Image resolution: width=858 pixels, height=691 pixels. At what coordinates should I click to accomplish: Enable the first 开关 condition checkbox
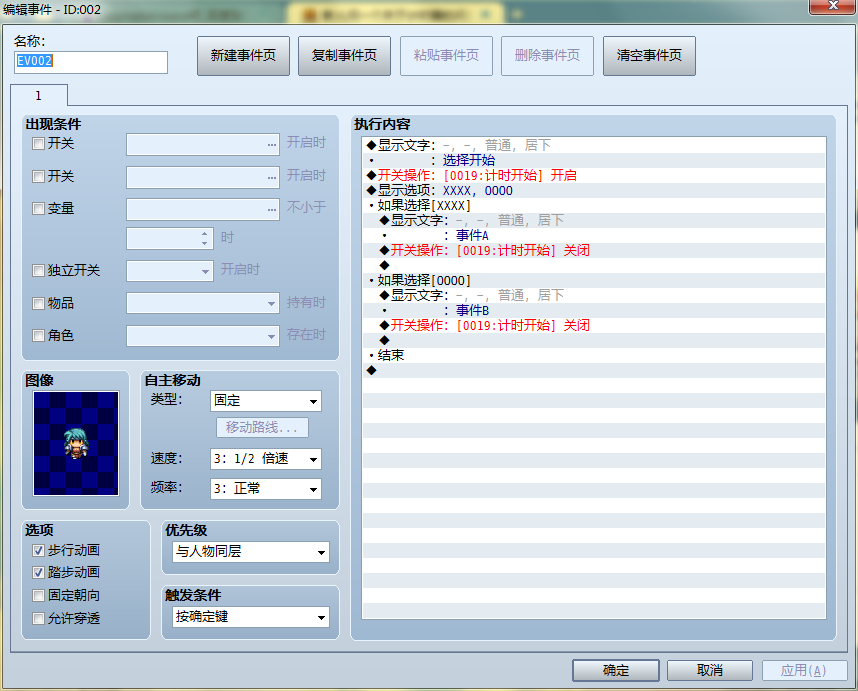[38, 144]
